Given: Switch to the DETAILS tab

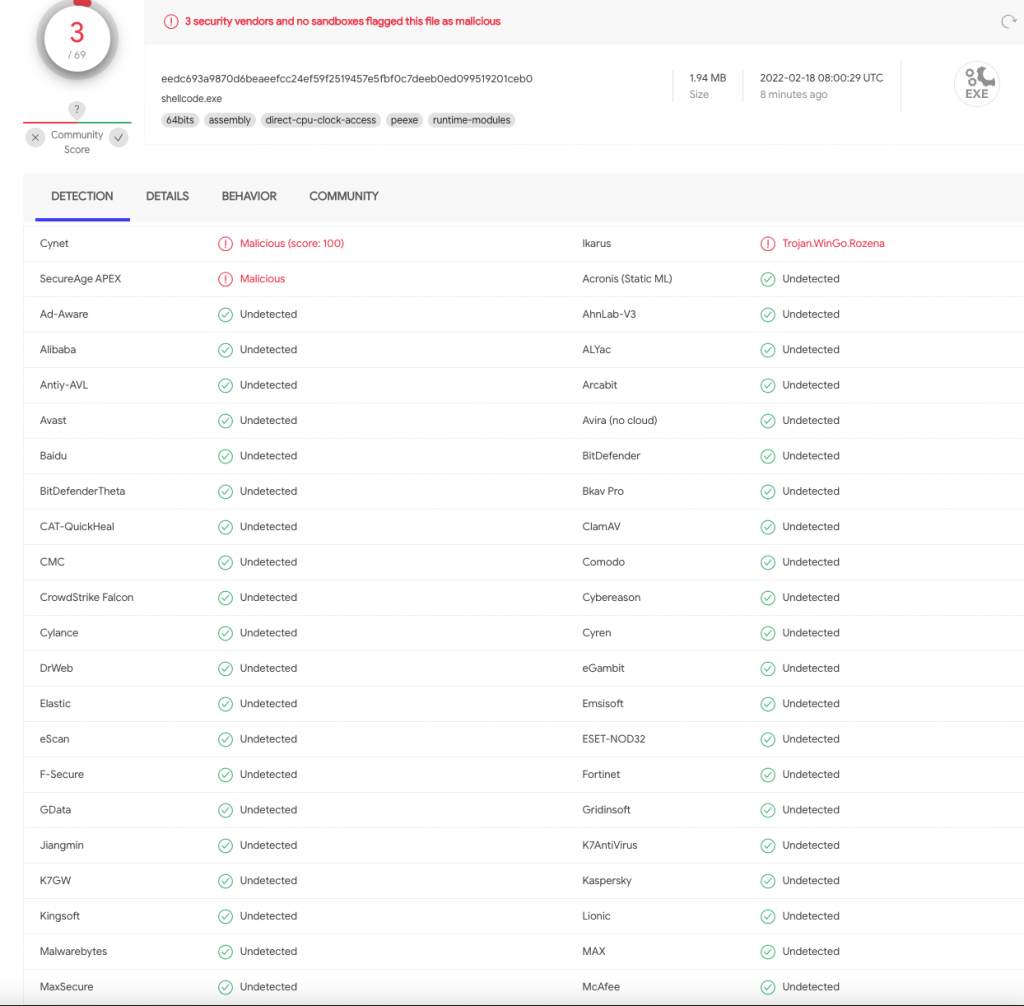Looking at the screenshot, I should click(167, 196).
